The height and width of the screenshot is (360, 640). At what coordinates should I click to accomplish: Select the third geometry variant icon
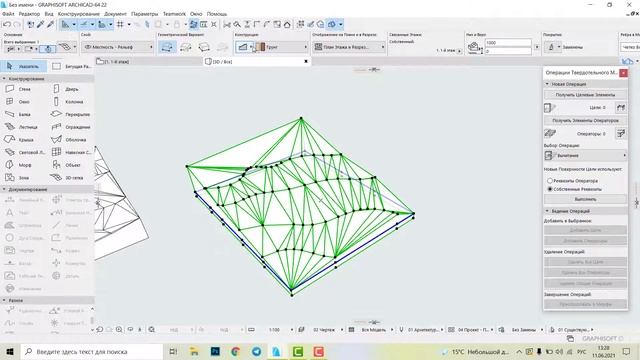(204, 47)
